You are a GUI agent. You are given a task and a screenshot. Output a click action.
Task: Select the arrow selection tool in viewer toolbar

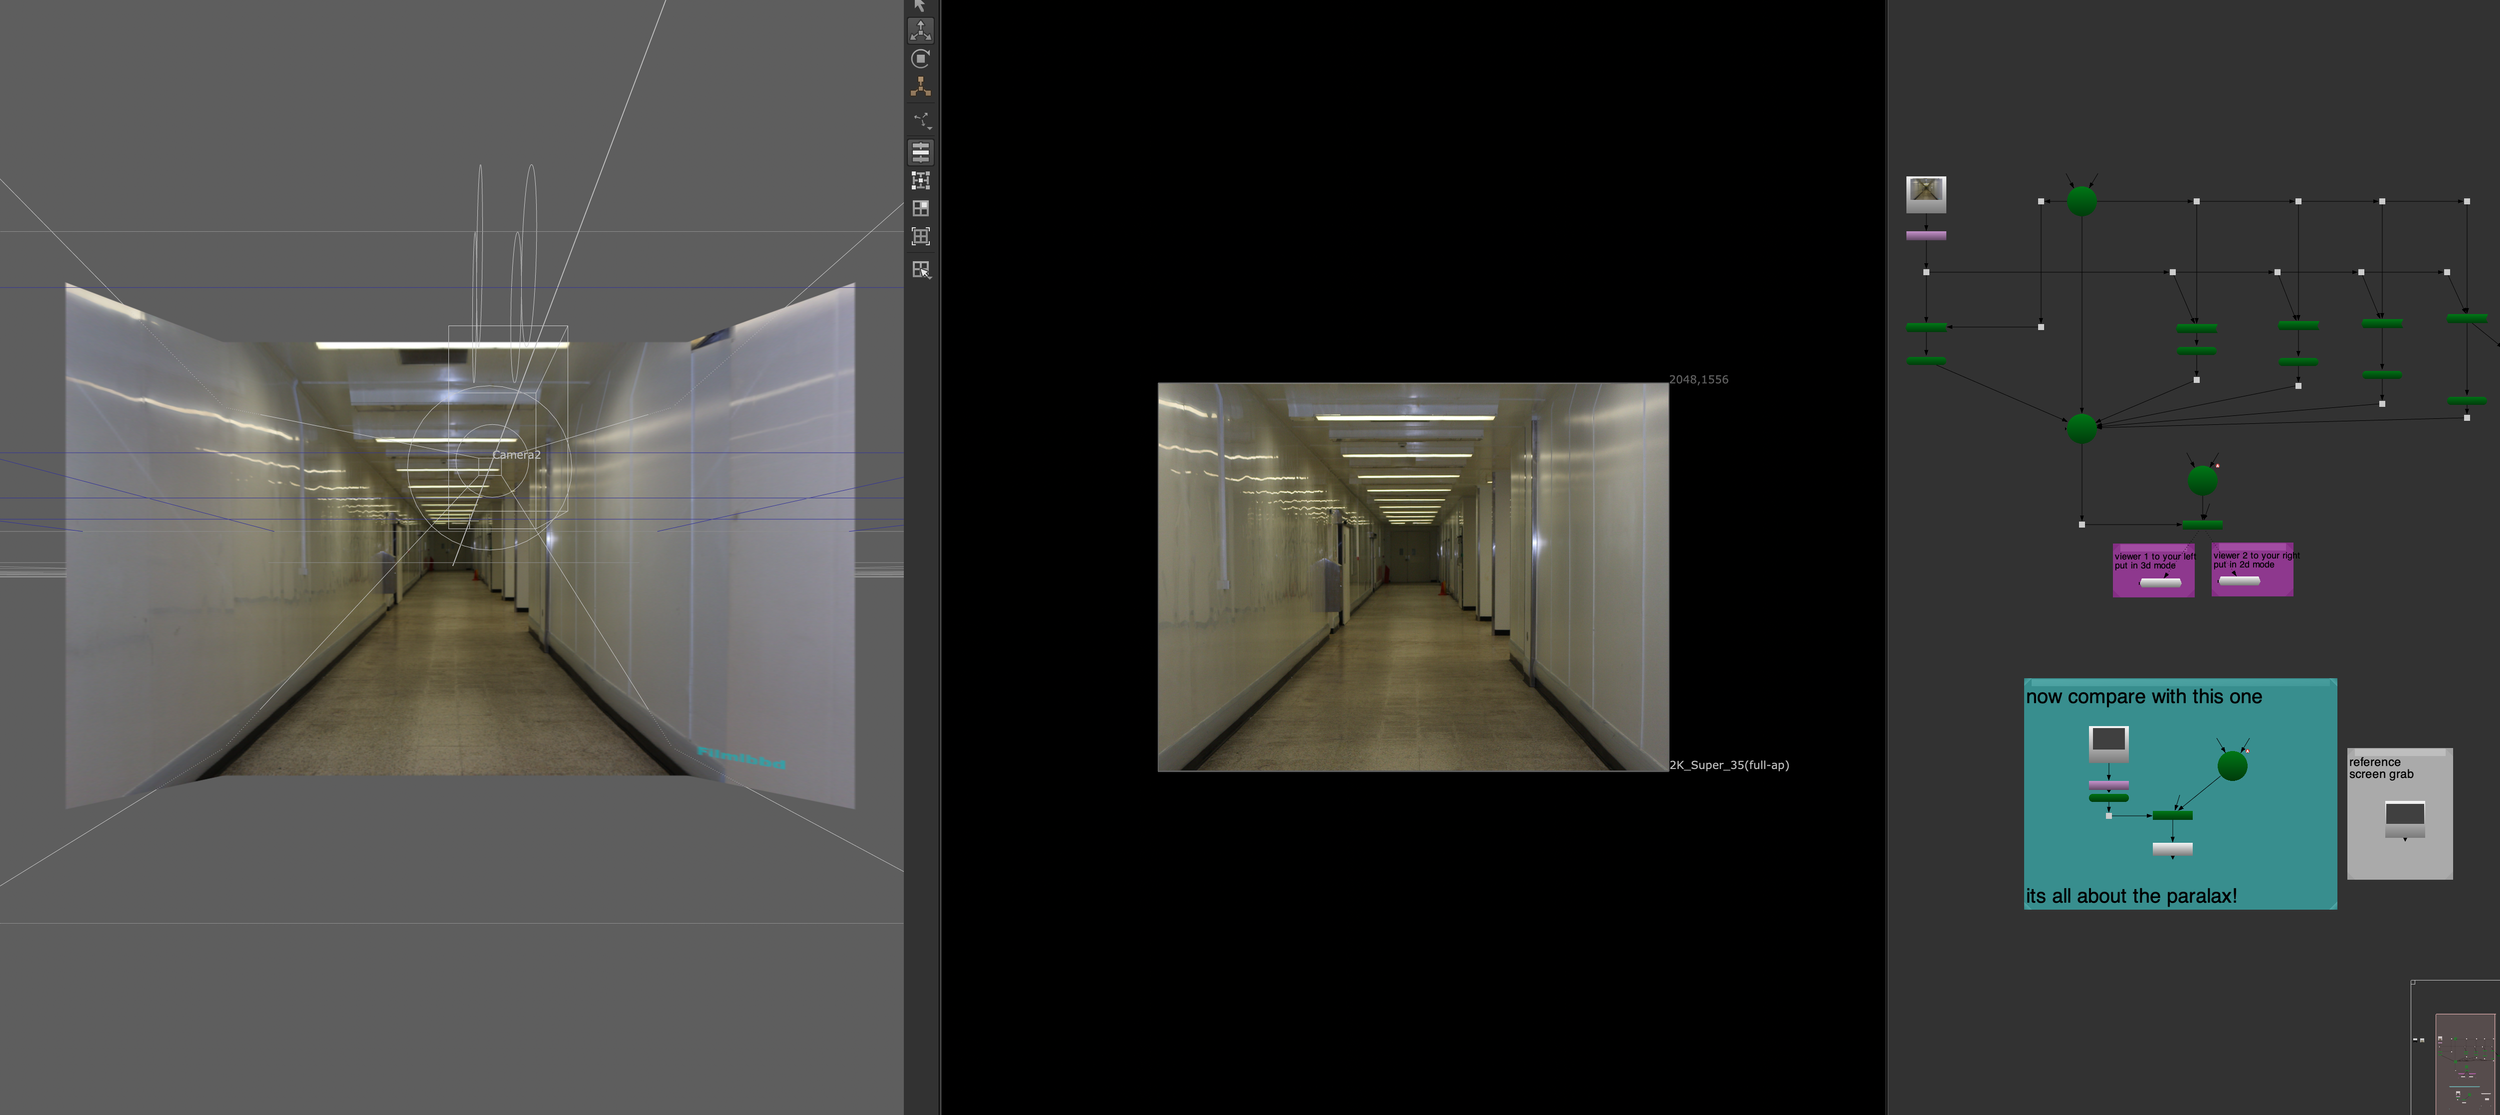click(x=920, y=6)
